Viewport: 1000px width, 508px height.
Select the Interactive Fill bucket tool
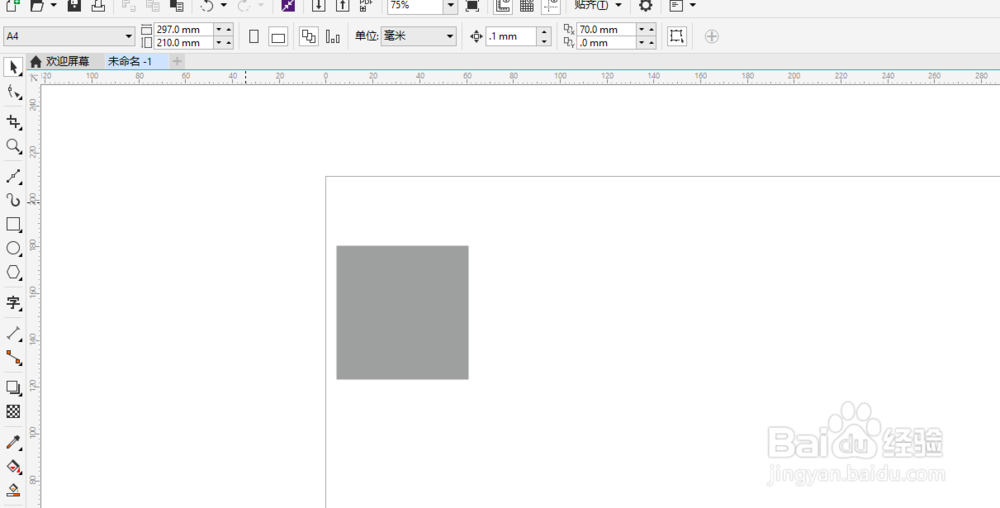tap(13, 467)
